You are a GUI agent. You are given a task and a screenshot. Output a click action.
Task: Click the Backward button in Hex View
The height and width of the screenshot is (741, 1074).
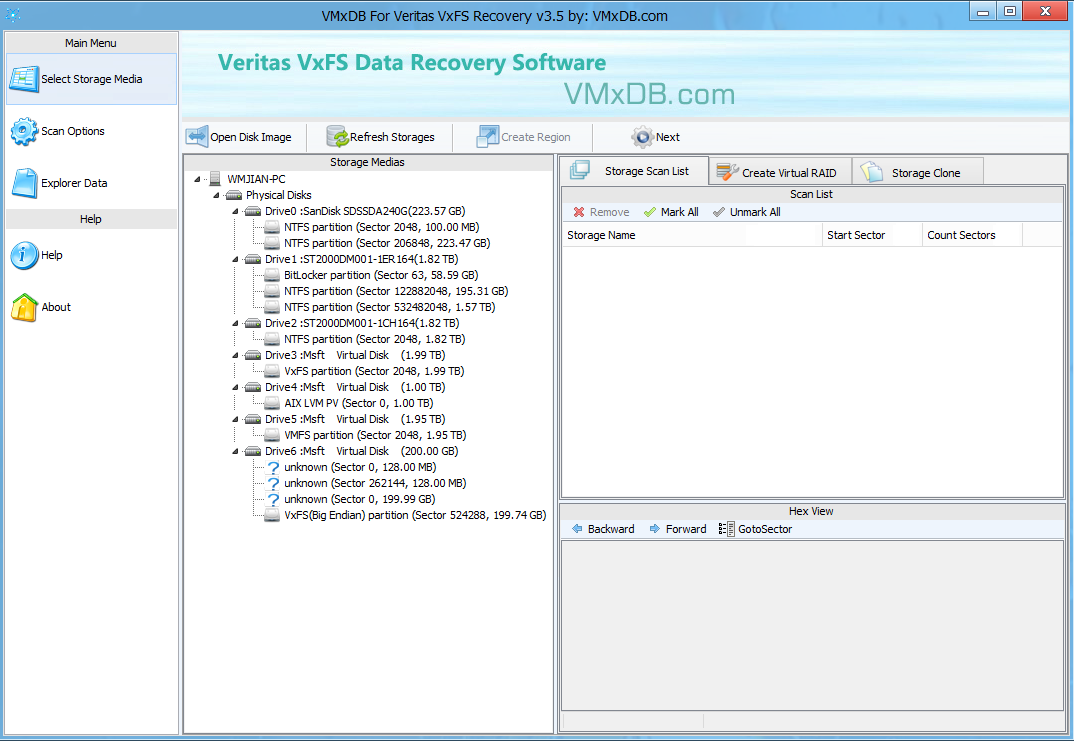pos(602,529)
